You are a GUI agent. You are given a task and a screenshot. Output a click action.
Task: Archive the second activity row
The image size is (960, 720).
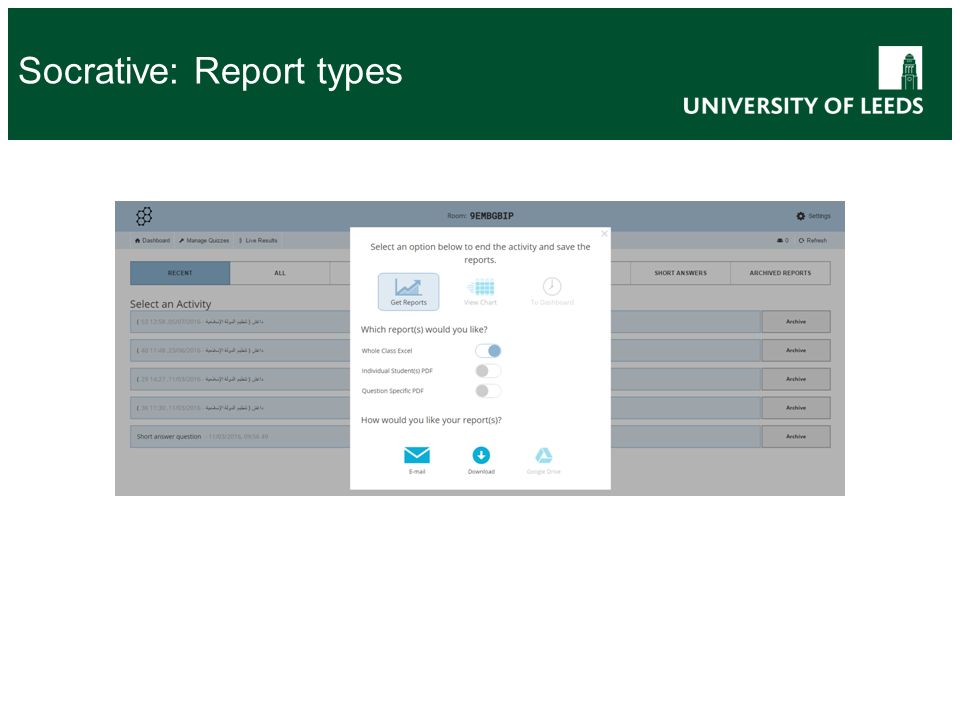(796, 350)
